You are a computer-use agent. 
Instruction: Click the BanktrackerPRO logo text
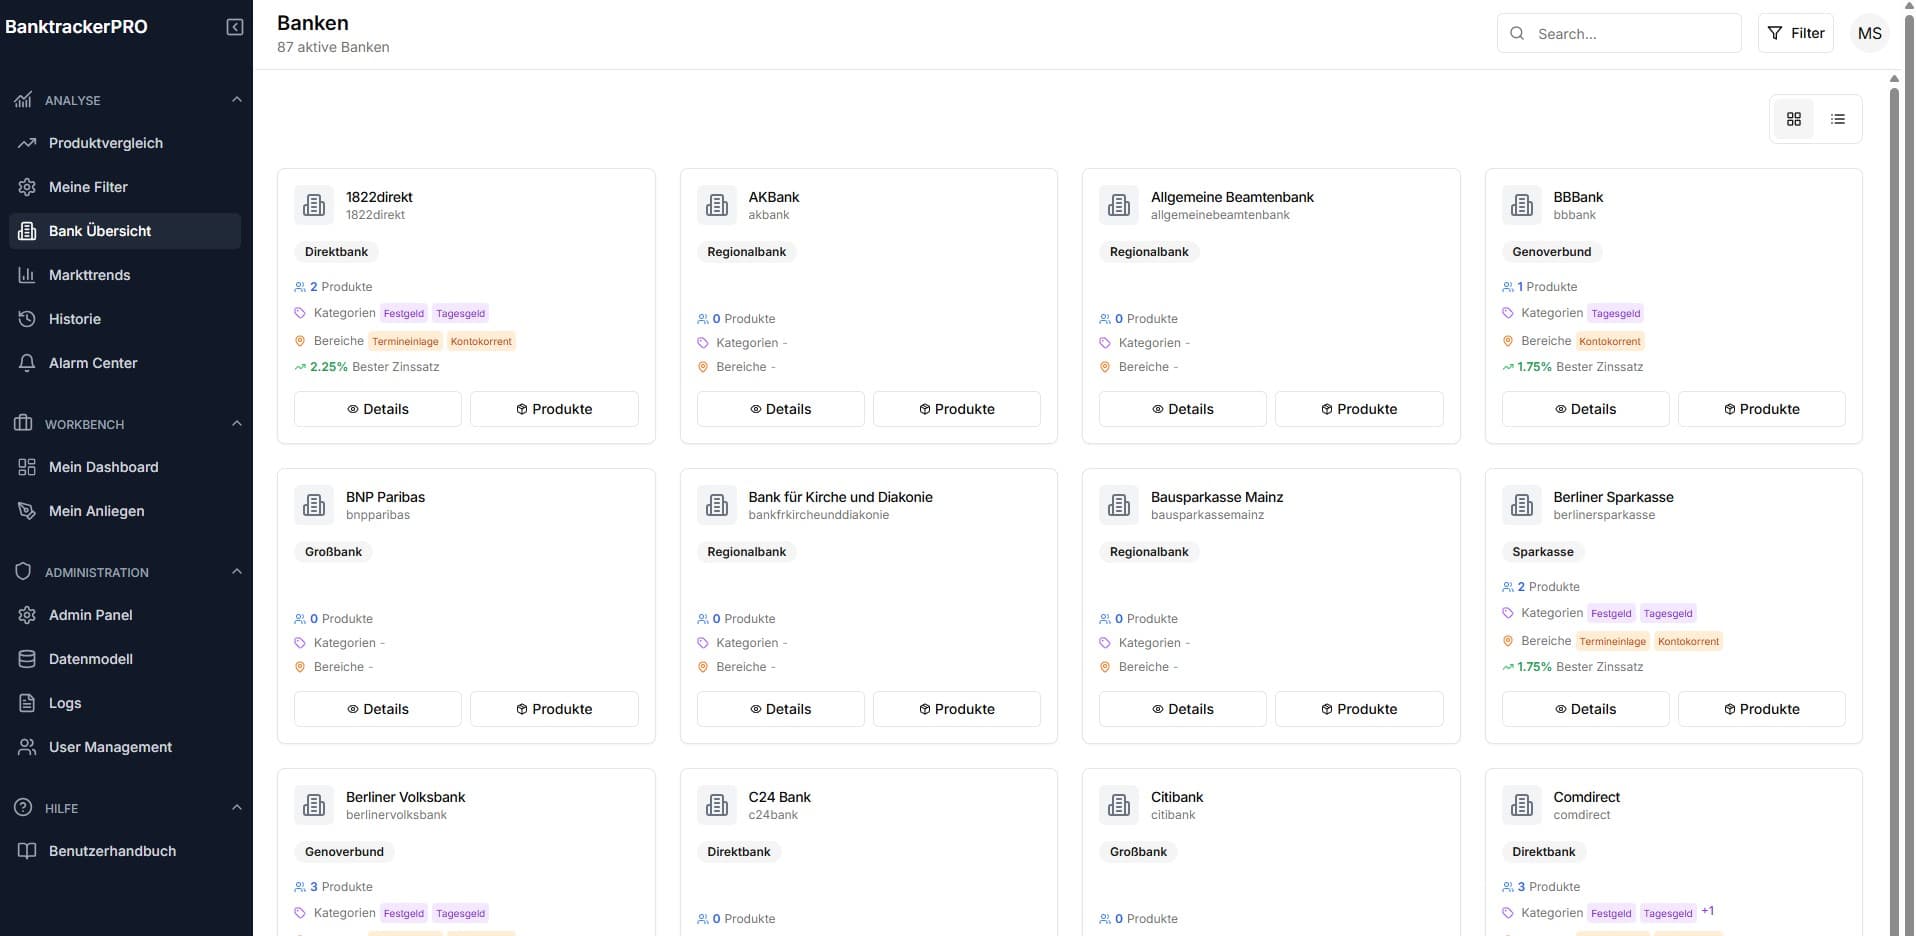click(x=76, y=27)
